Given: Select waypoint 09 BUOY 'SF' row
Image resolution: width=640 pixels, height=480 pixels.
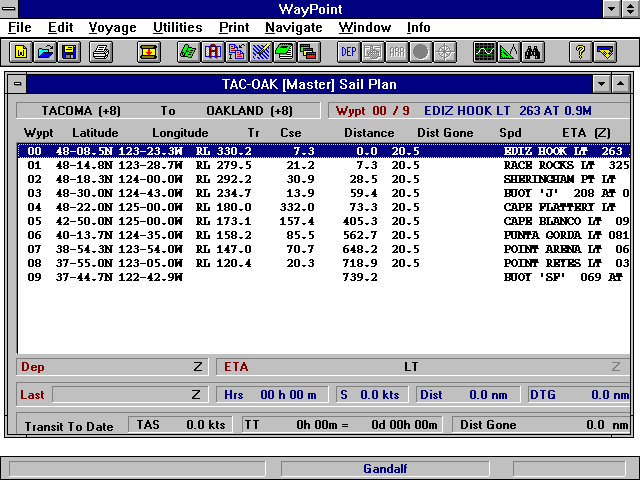Looking at the screenshot, I should click(324, 277).
